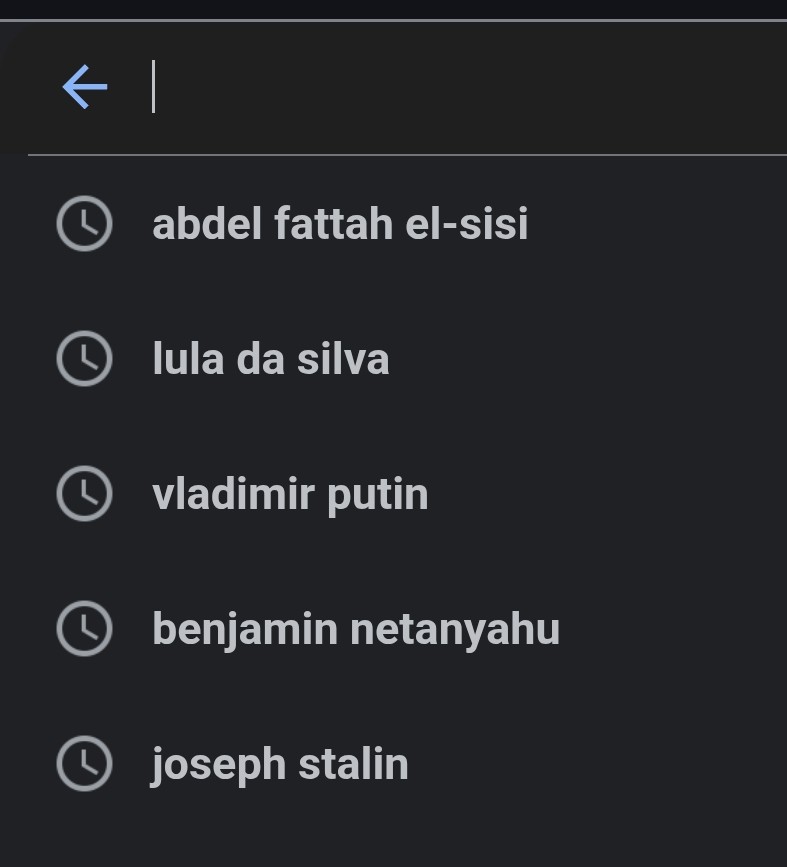Open the abdel fattah el-sisi search suggestion
Viewport: 787px width, 867px height.
tap(394, 223)
